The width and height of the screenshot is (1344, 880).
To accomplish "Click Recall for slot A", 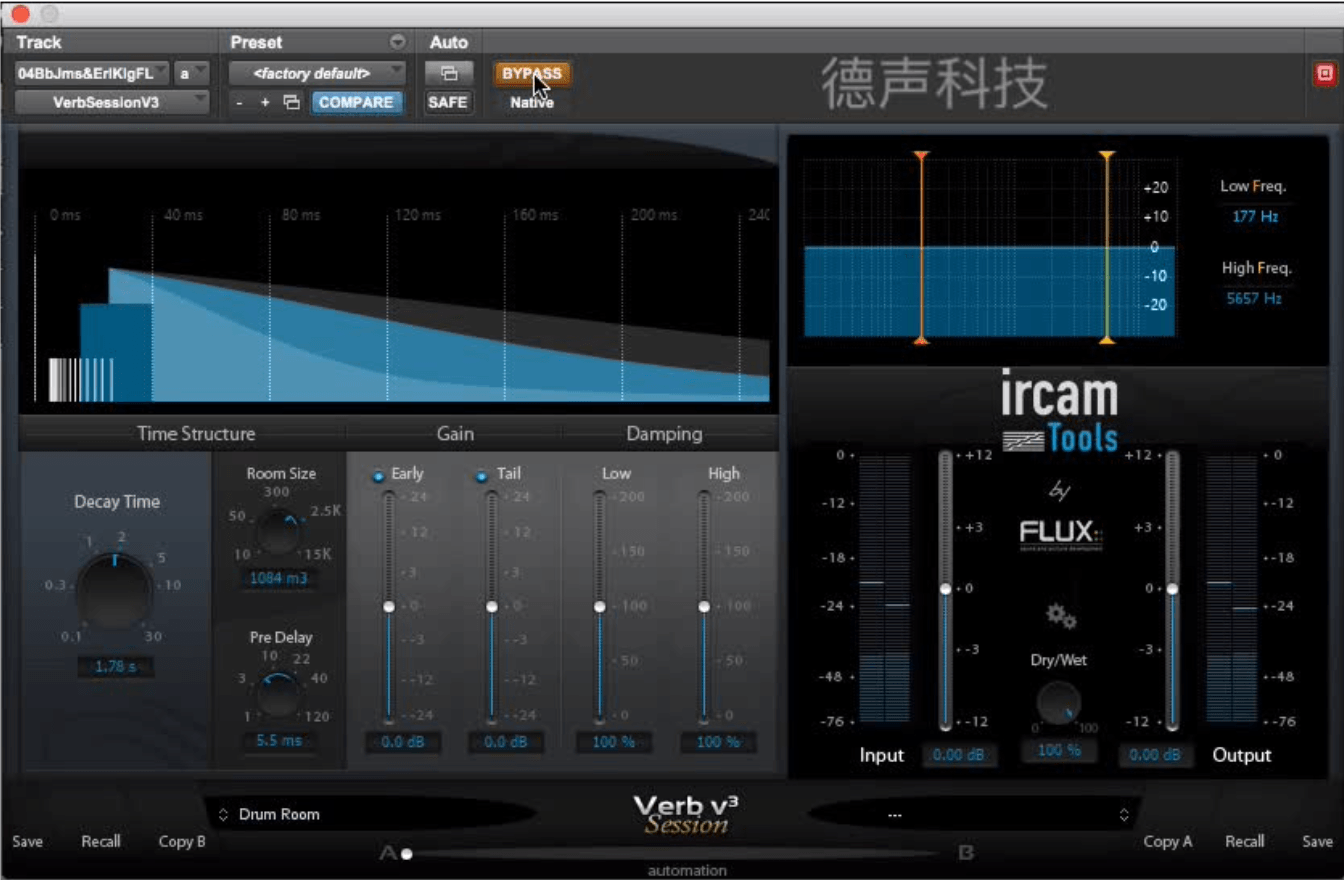I will pyautogui.click(x=101, y=841).
